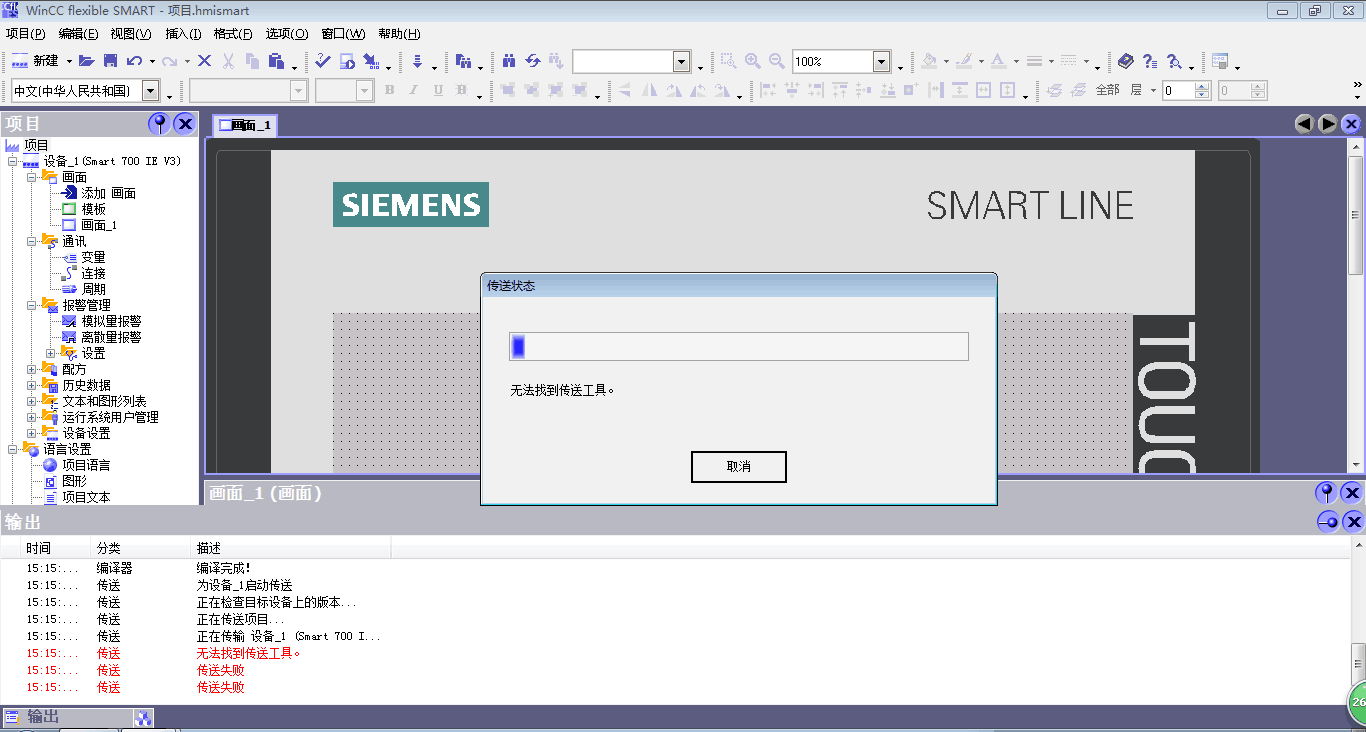Select 模板 in the project tree
1366x732 pixels.
click(93, 209)
